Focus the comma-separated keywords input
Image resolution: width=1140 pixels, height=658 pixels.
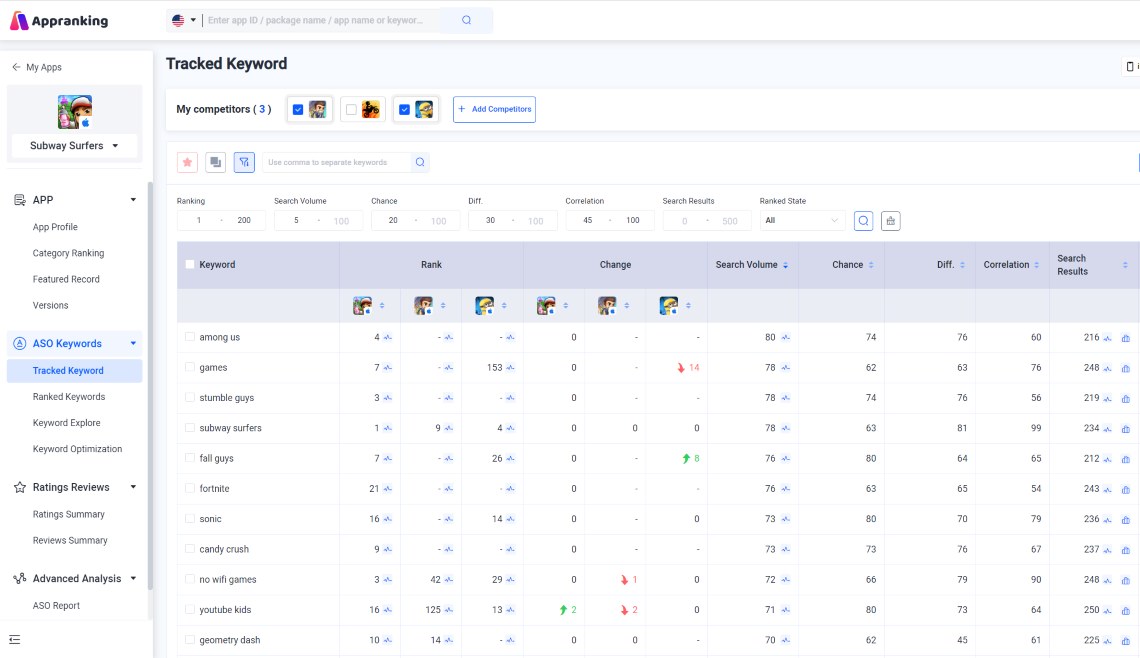coord(336,162)
